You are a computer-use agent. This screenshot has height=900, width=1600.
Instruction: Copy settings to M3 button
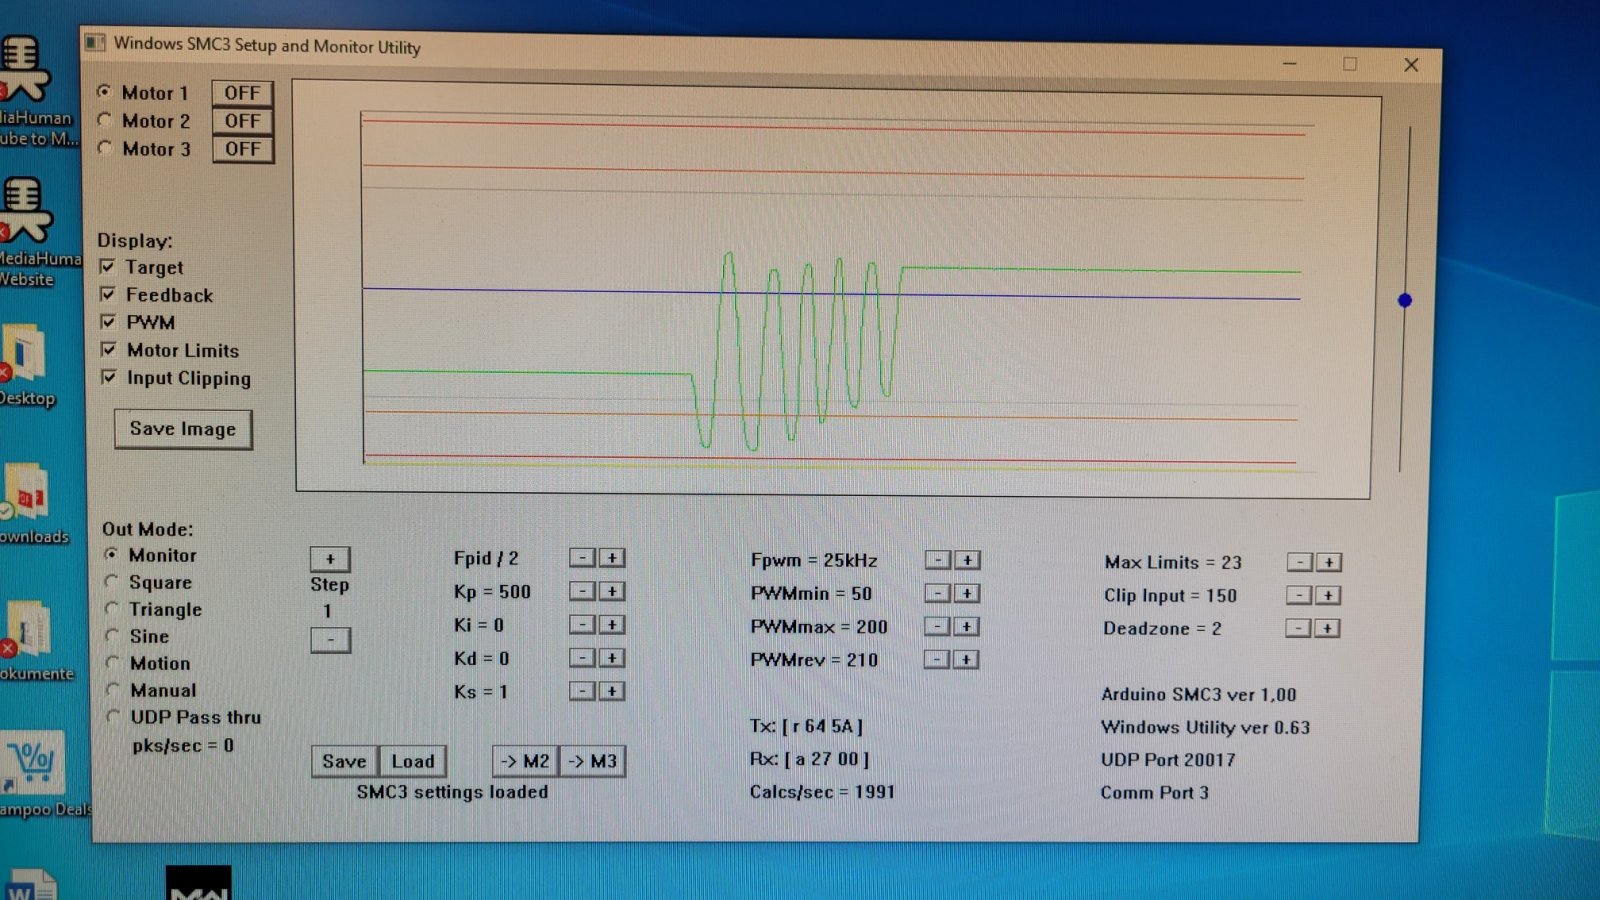(x=593, y=761)
